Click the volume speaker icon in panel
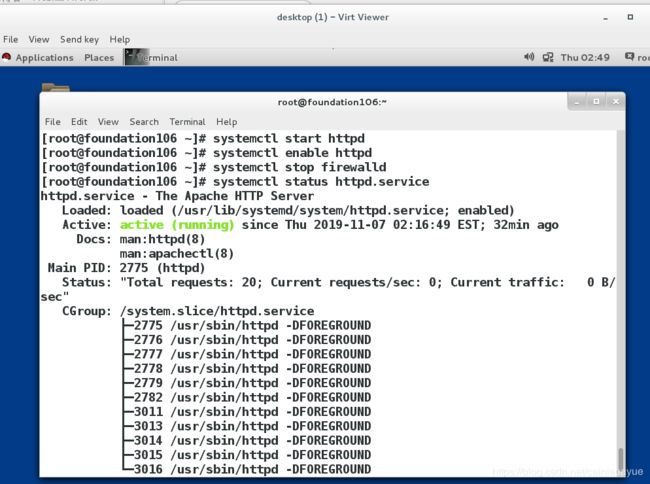Screen dimensions: 650x484 pos(529,57)
